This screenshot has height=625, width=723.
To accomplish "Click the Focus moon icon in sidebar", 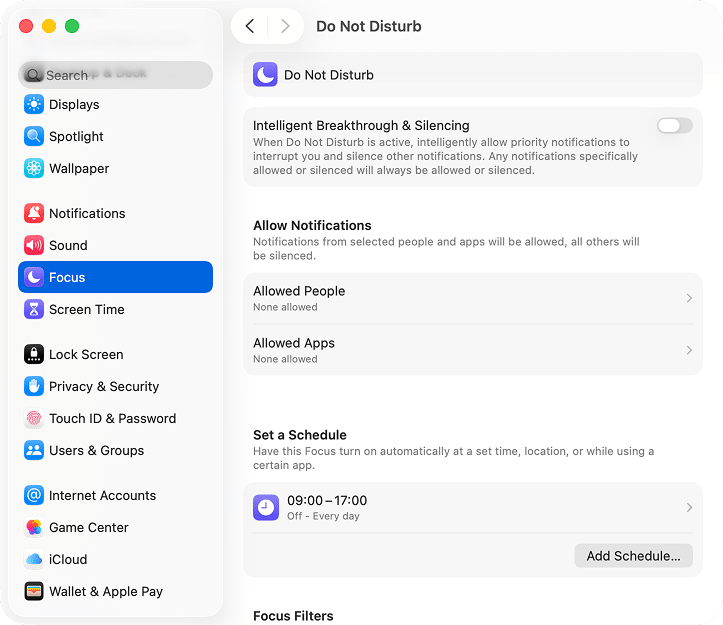I will click(34, 277).
